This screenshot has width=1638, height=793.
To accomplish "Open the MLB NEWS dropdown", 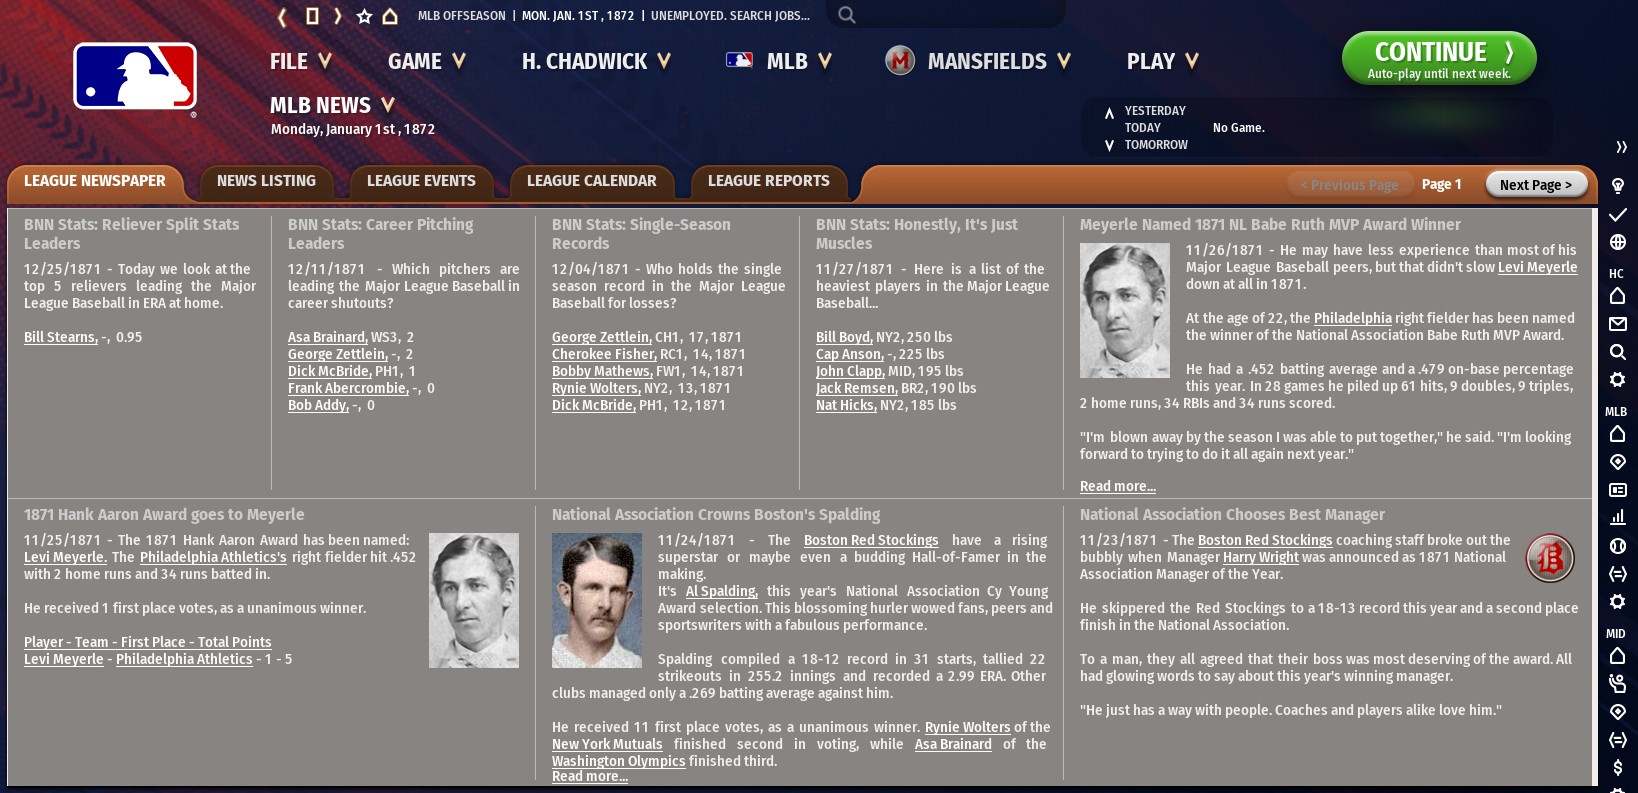I will click(332, 105).
